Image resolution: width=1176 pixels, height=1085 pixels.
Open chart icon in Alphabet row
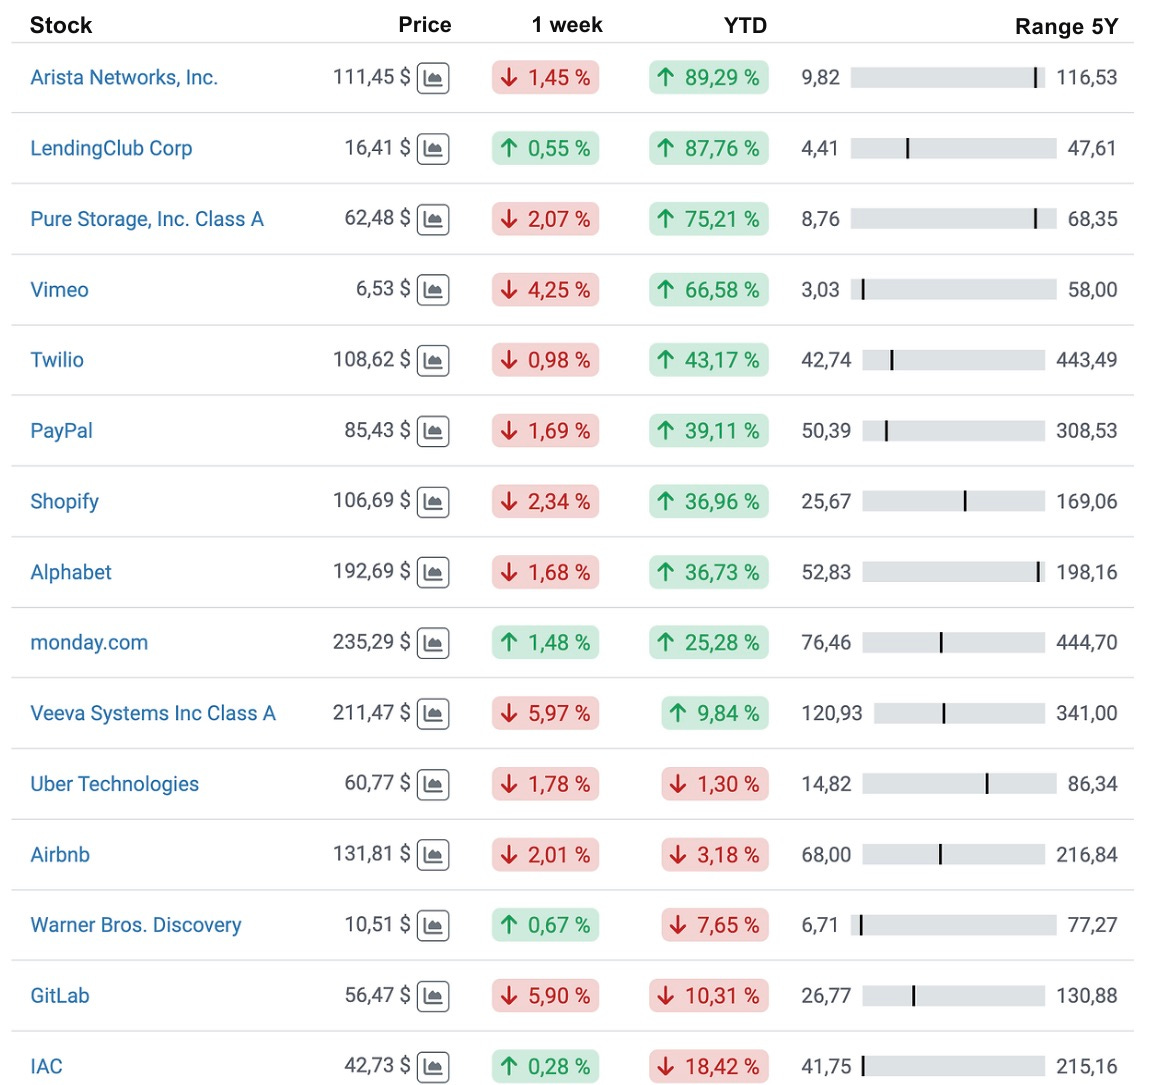click(x=433, y=572)
